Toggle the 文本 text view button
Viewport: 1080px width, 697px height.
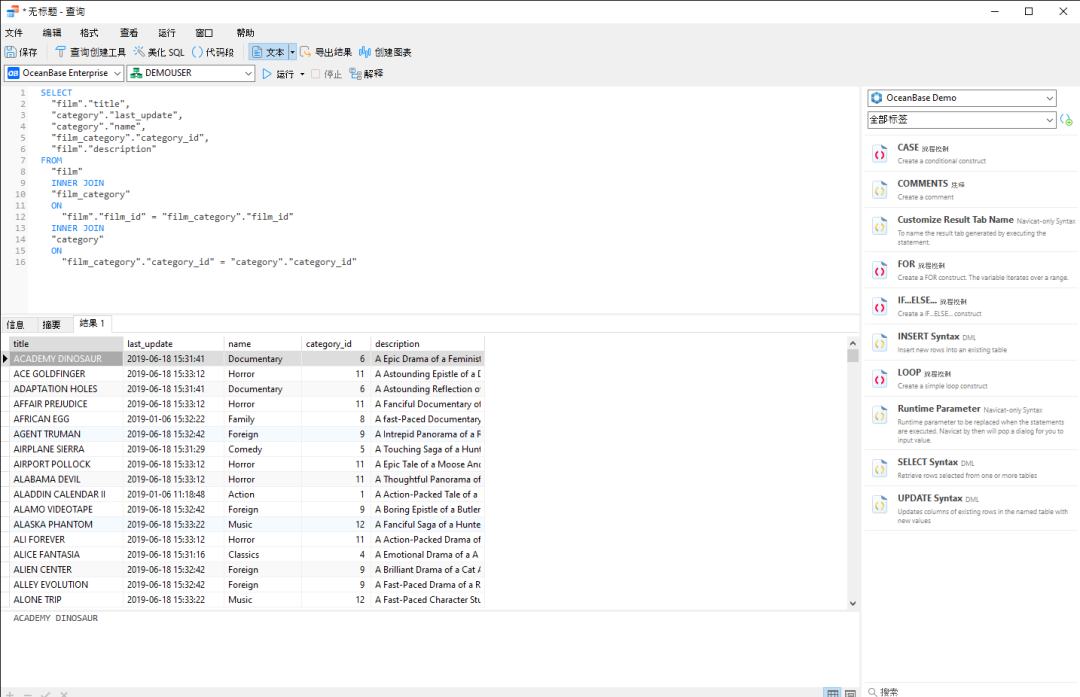click(x=267, y=52)
